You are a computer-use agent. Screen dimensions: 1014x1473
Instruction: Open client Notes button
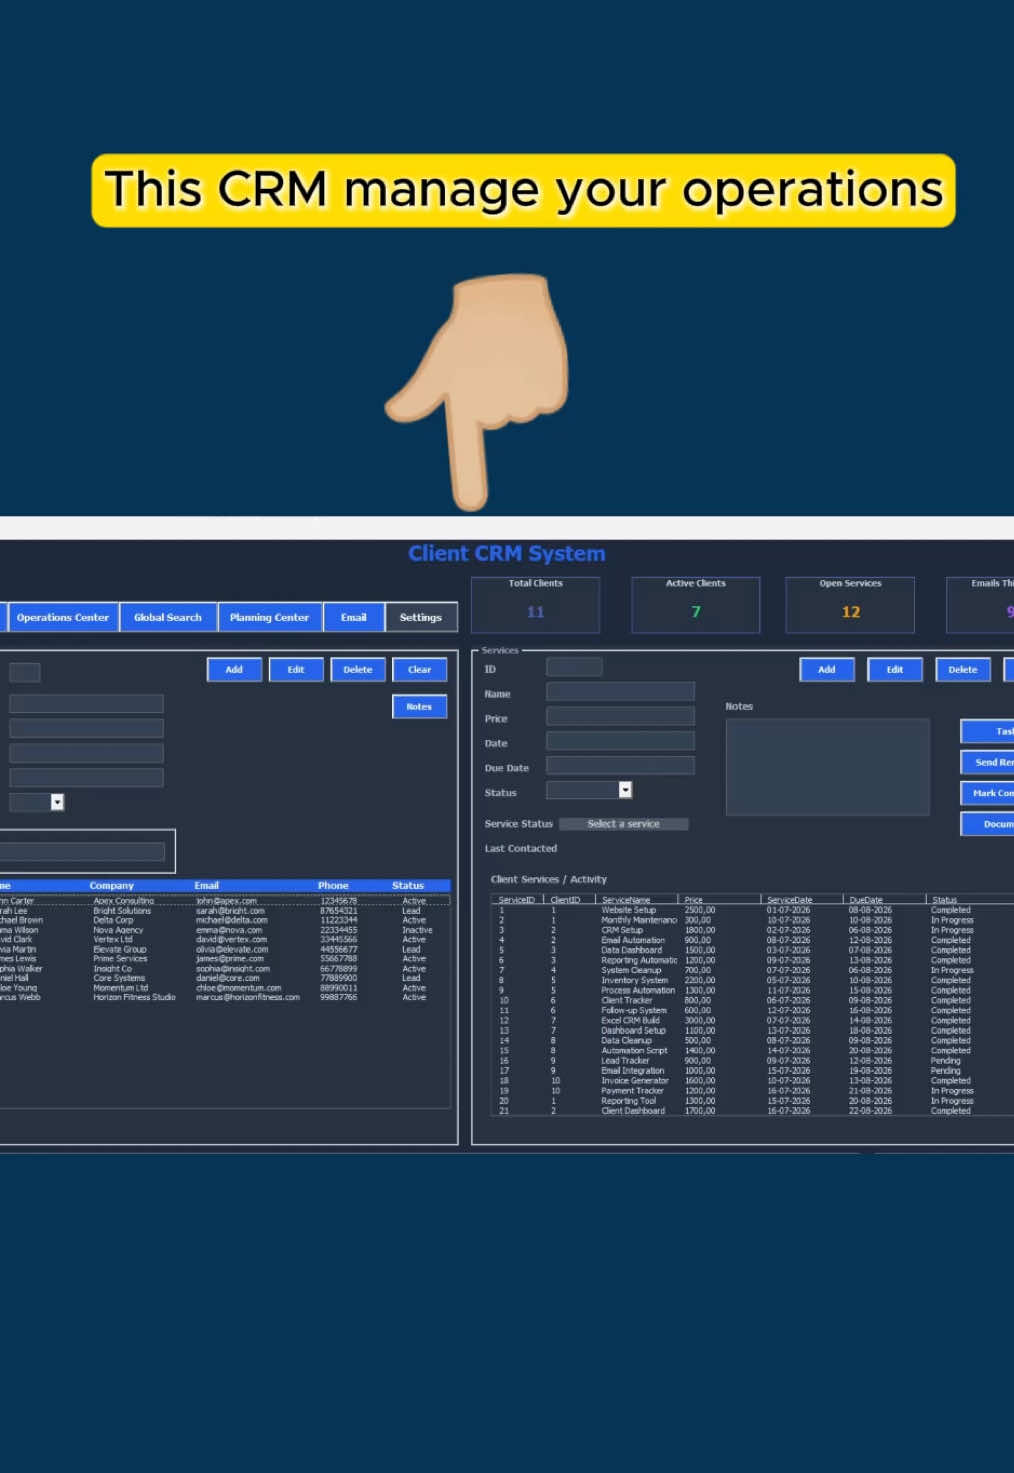[x=420, y=707]
